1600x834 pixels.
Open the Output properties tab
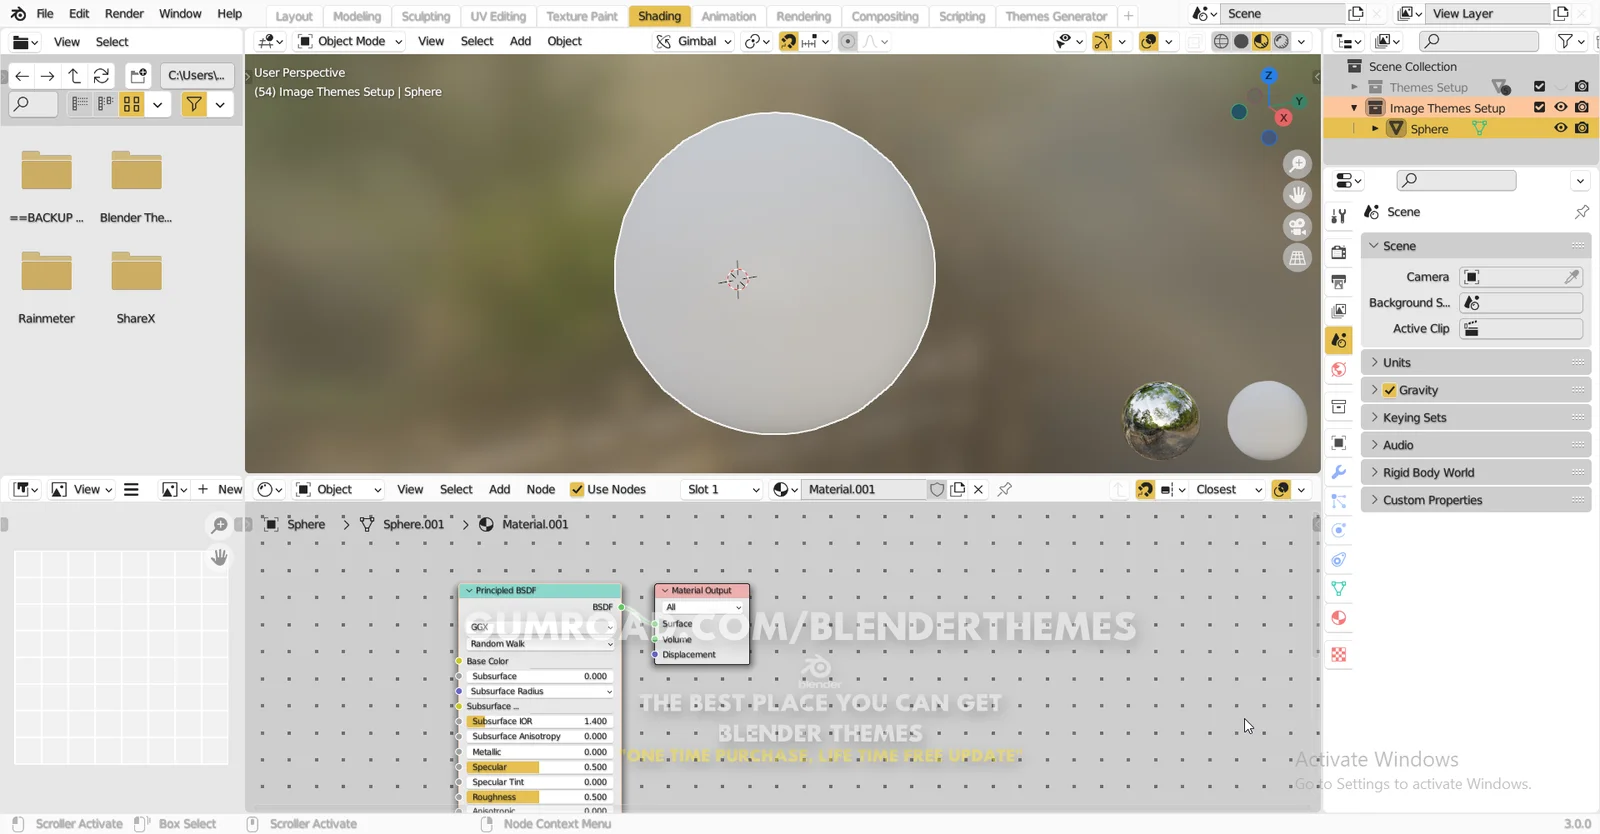1339,282
